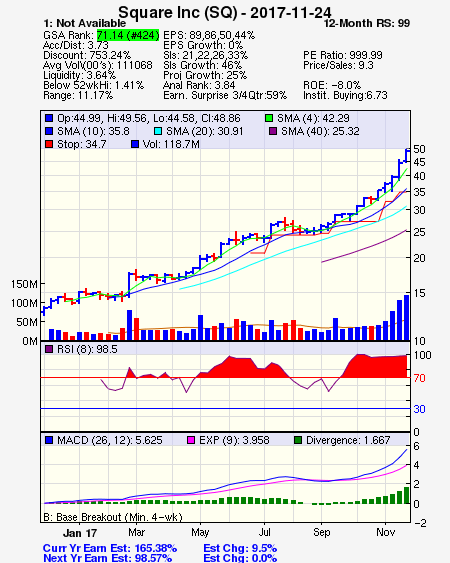Viewport: 450px width, 563px height.
Task: Click the Price/Sales: 9.3 value
Action: (338, 65)
